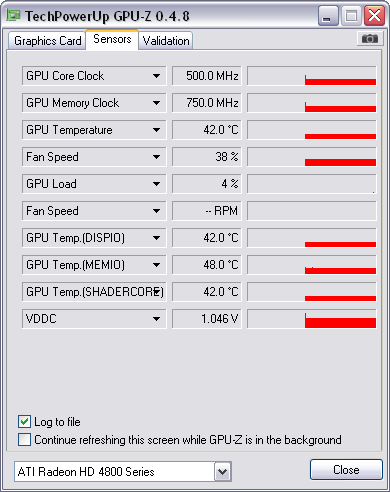Expand the GPU Load dropdown arrow
The width and height of the screenshot is (390, 492).
coord(156,184)
